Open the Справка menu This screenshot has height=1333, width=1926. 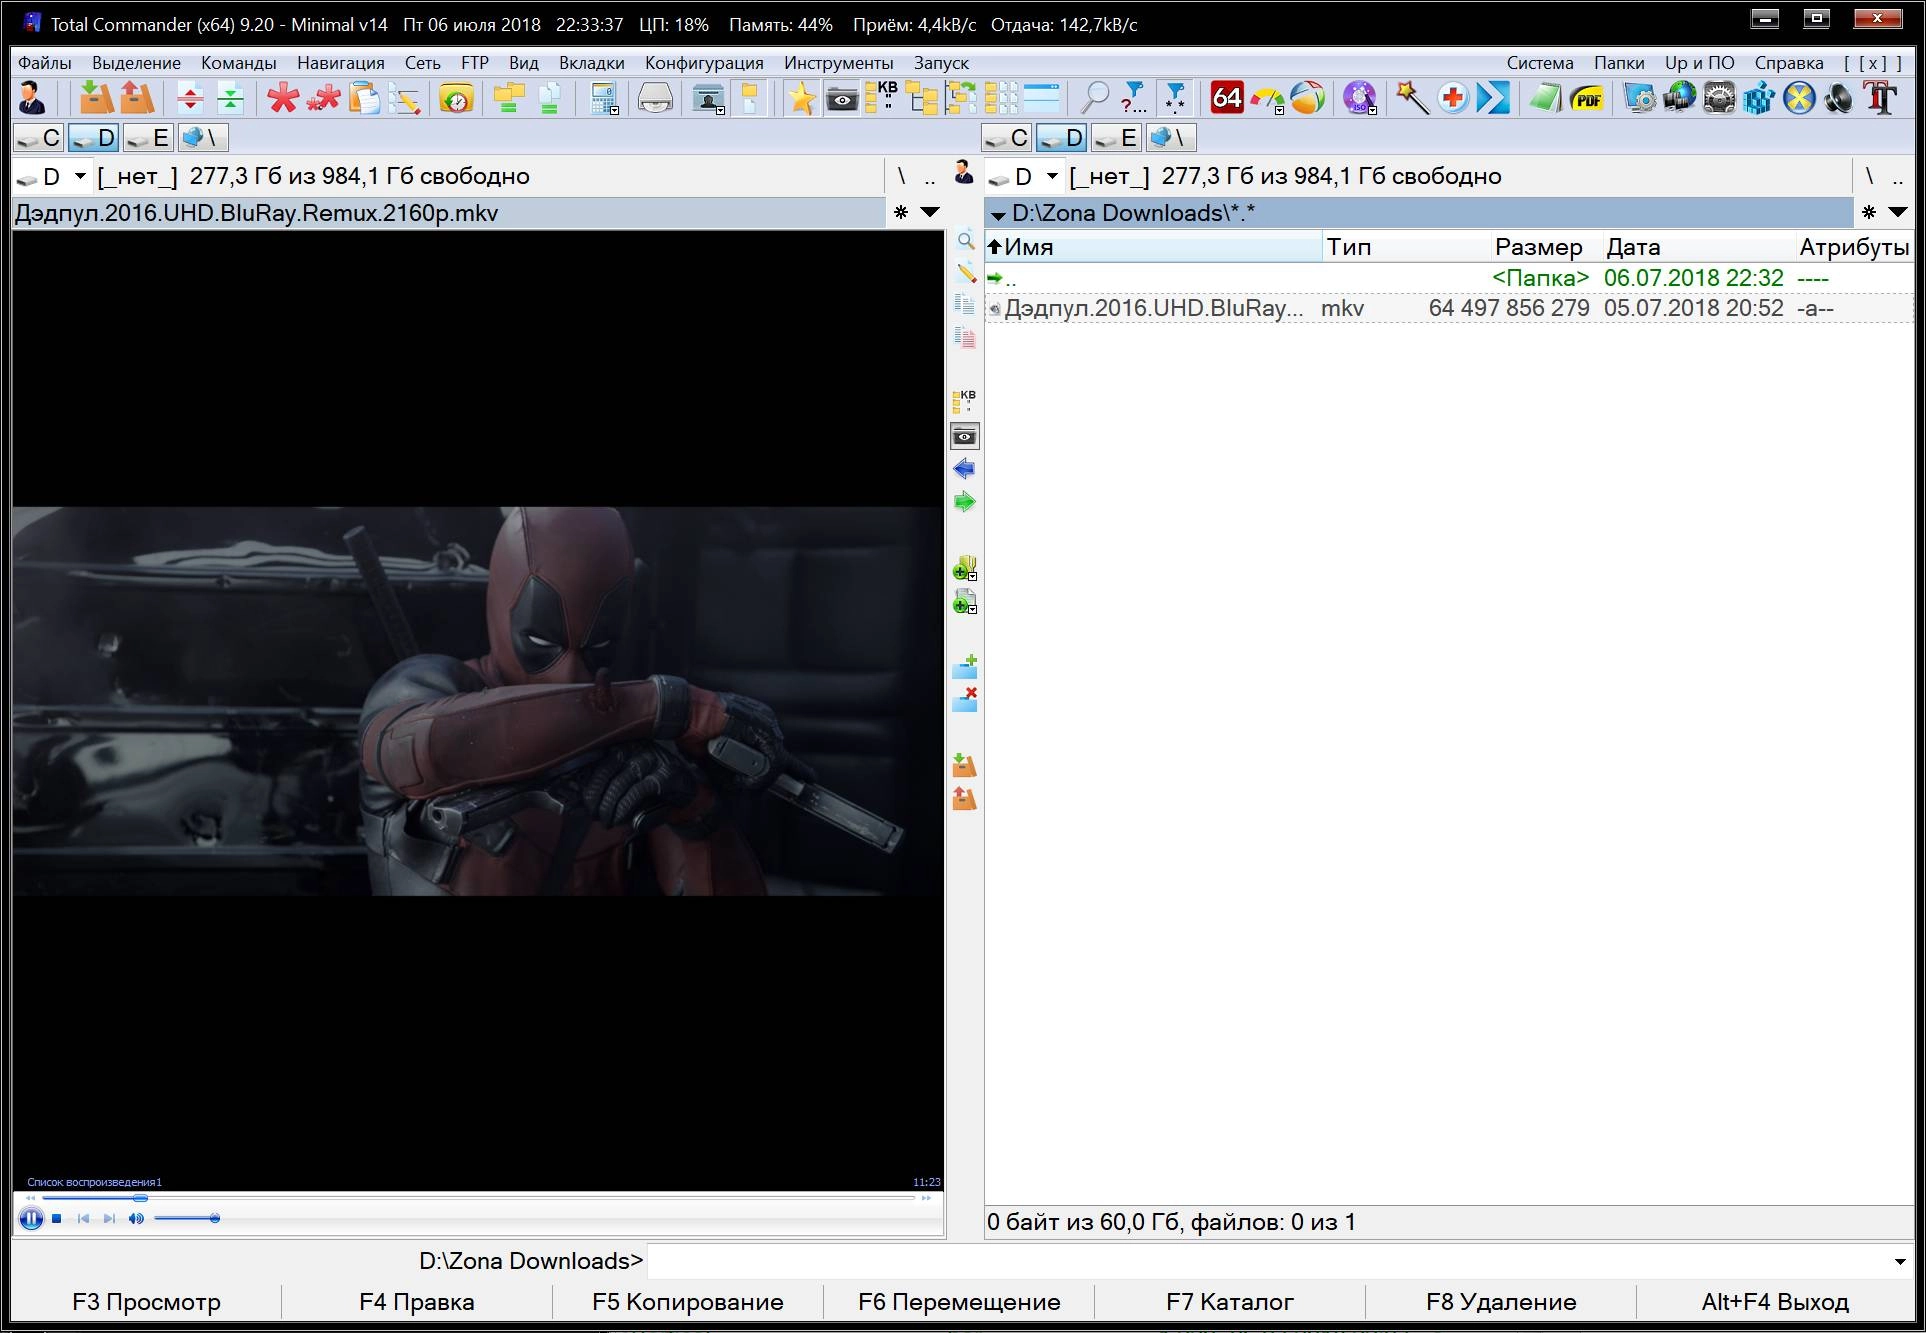tap(1789, 62)
